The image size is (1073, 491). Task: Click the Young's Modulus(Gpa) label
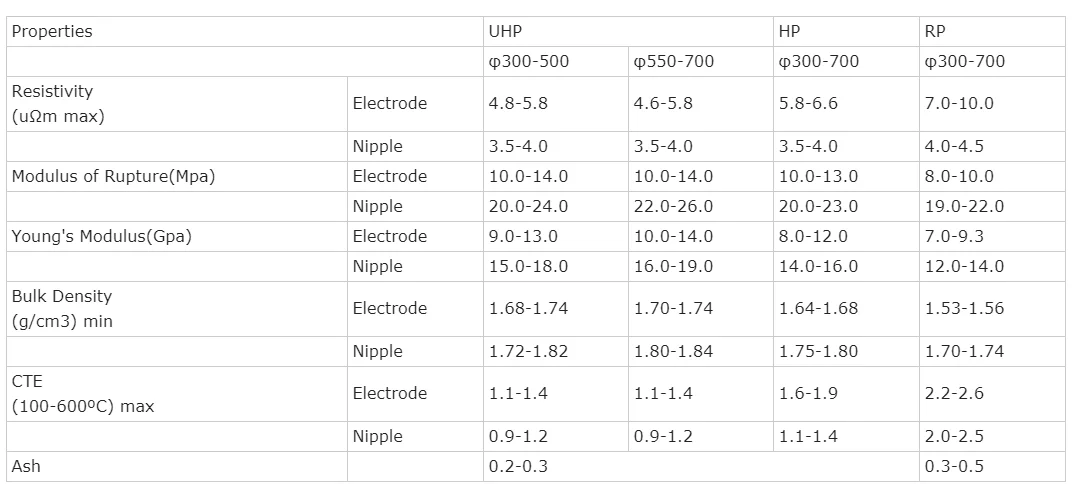[102, 236]
